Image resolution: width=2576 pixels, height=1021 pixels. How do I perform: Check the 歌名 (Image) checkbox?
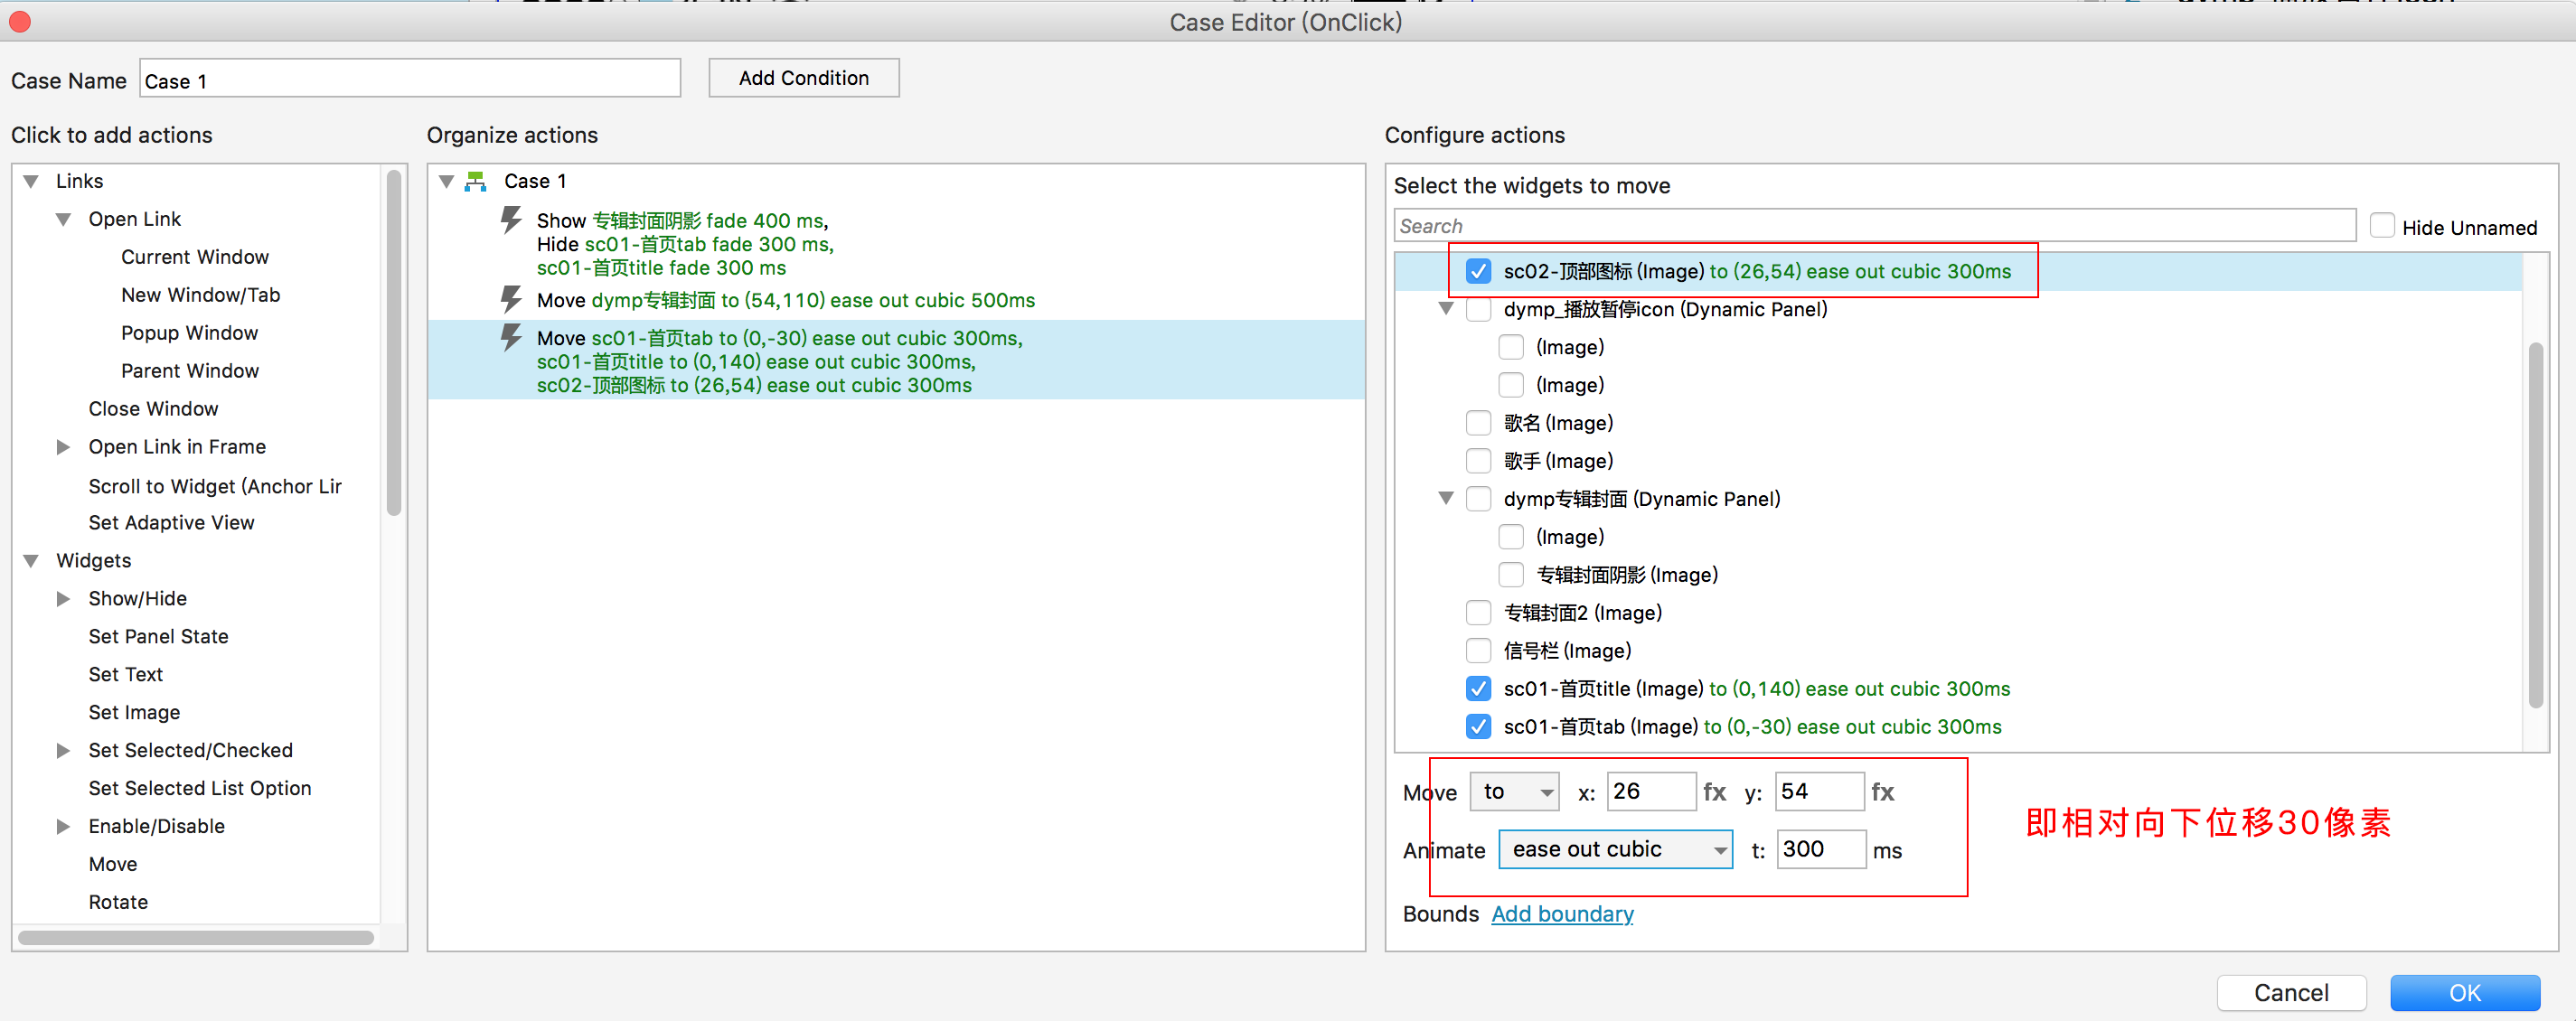(1478, 423)
